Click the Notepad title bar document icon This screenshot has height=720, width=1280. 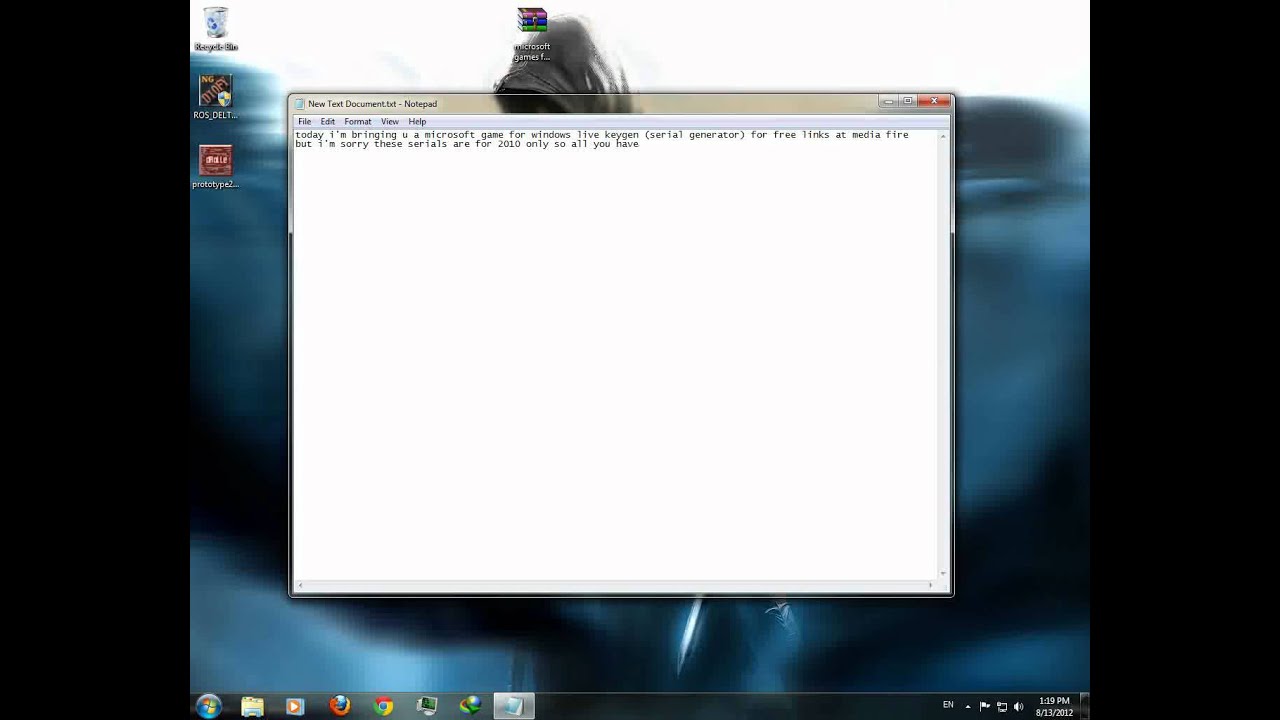[300, 104]
